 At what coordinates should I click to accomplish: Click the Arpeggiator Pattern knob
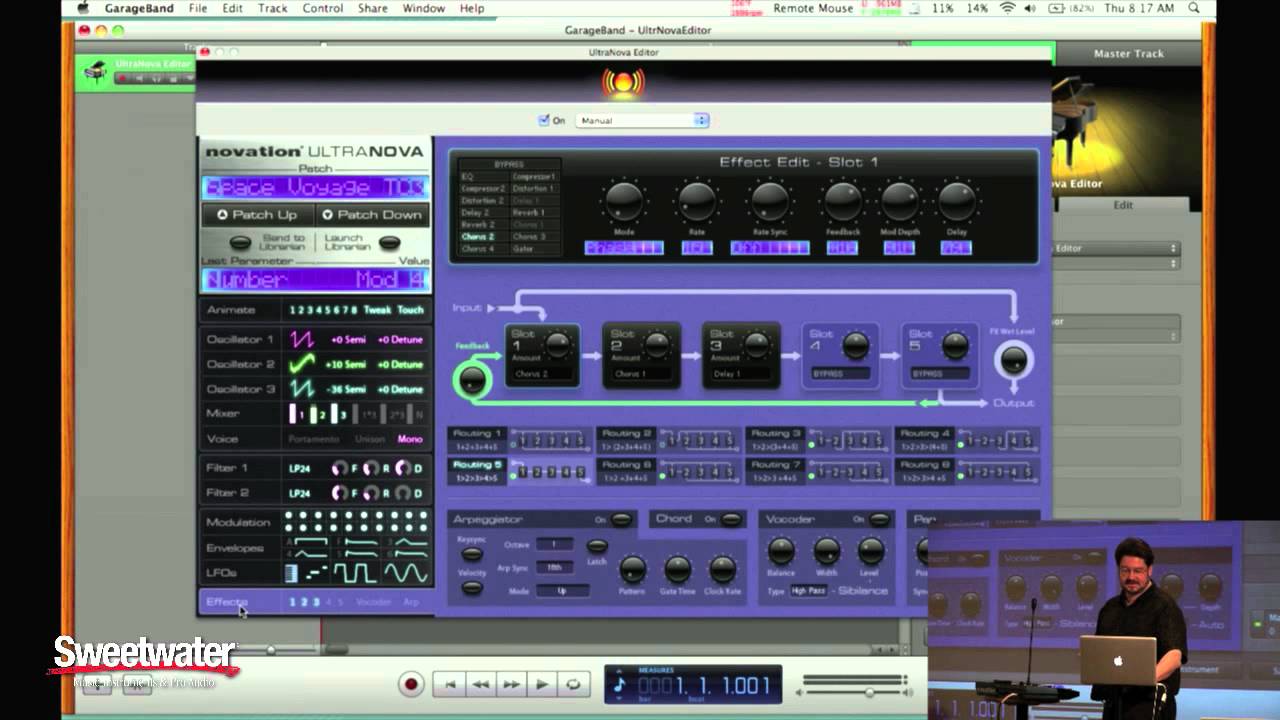click(632, 569)
